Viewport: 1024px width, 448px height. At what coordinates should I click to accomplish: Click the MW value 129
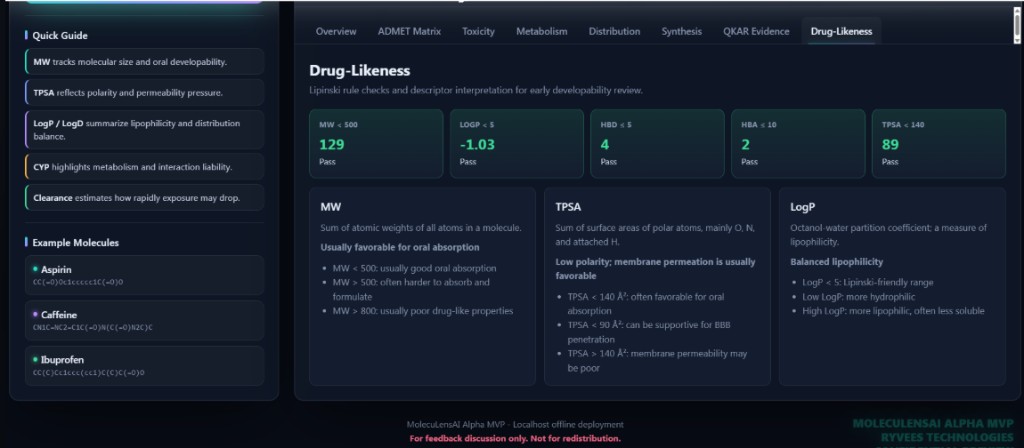click(x=331, y=144)
